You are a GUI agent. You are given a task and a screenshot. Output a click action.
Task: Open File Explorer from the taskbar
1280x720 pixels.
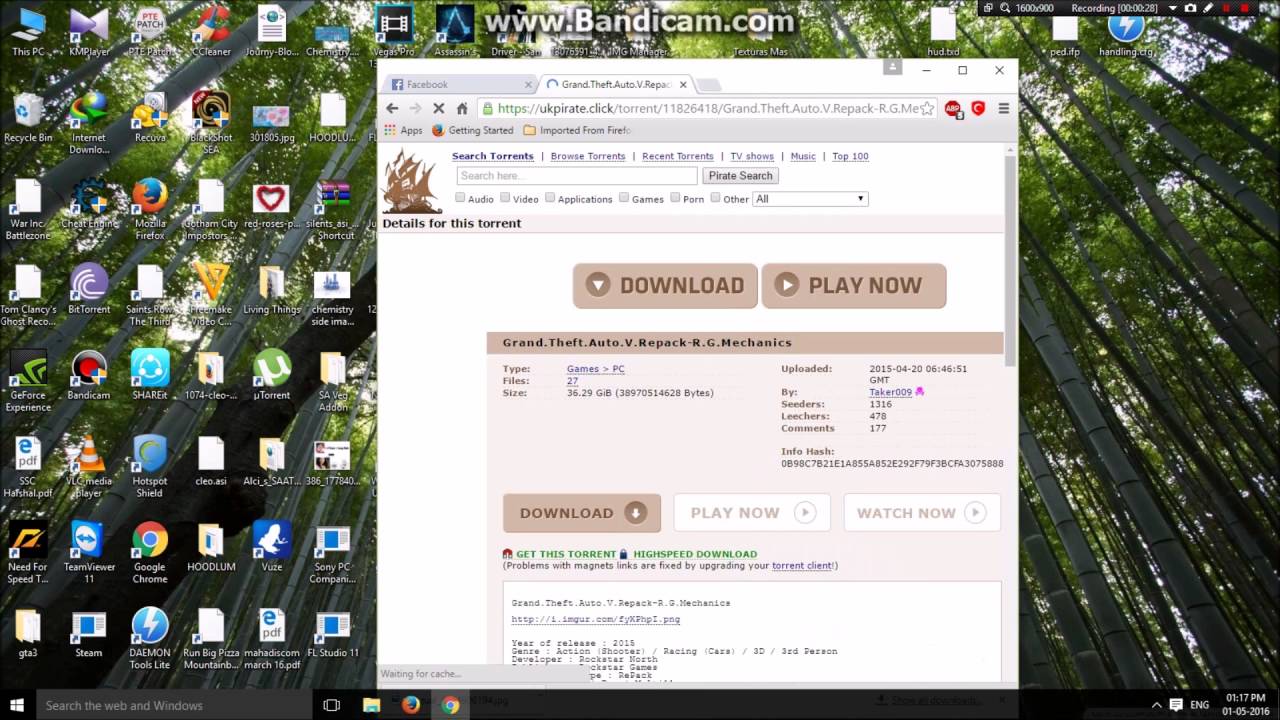pyautogui.click(x=371, y=705)
